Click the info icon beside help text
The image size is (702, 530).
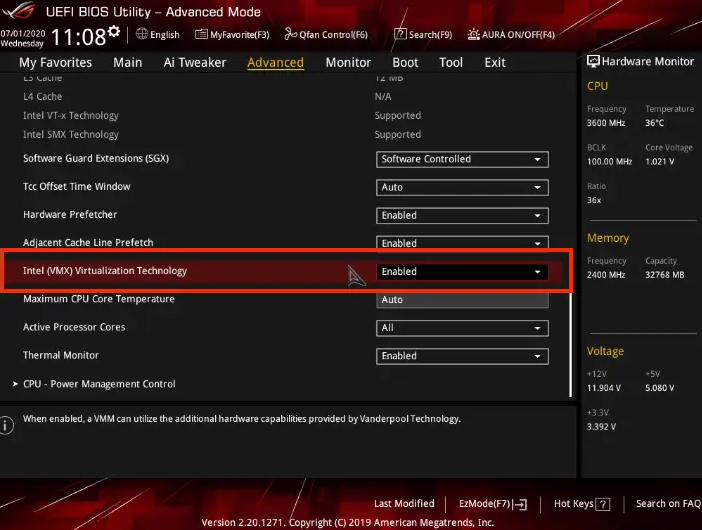pos(6,425)
